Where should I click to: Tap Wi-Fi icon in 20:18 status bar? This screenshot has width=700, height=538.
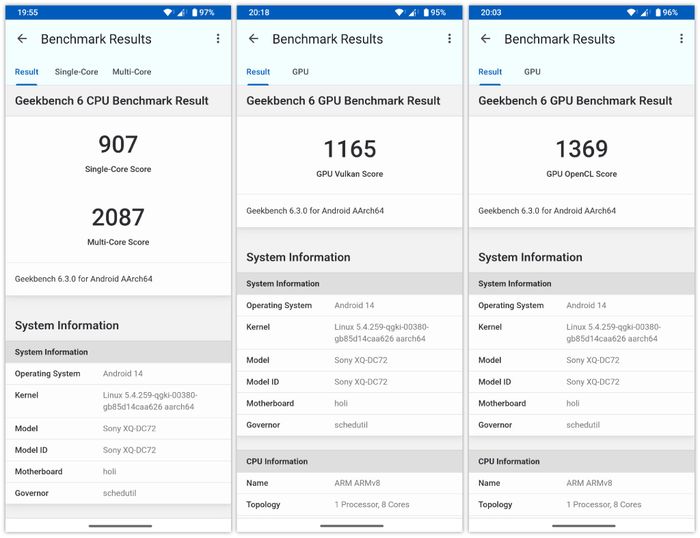pos(400,13)
